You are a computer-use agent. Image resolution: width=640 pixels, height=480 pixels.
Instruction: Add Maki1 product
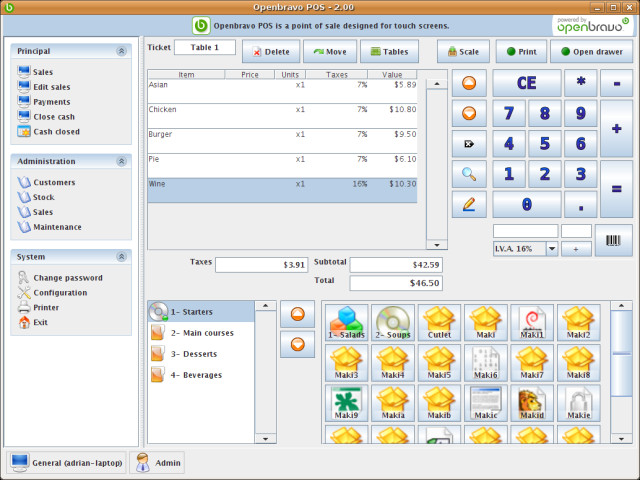[532, 322]
